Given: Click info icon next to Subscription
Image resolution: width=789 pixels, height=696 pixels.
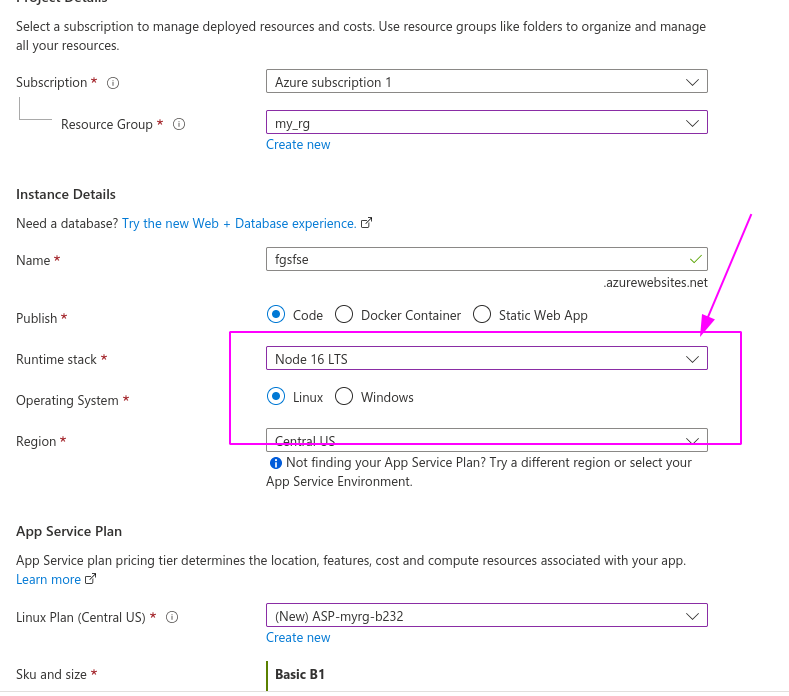Looking at the screenshot, I should point(113,83).
